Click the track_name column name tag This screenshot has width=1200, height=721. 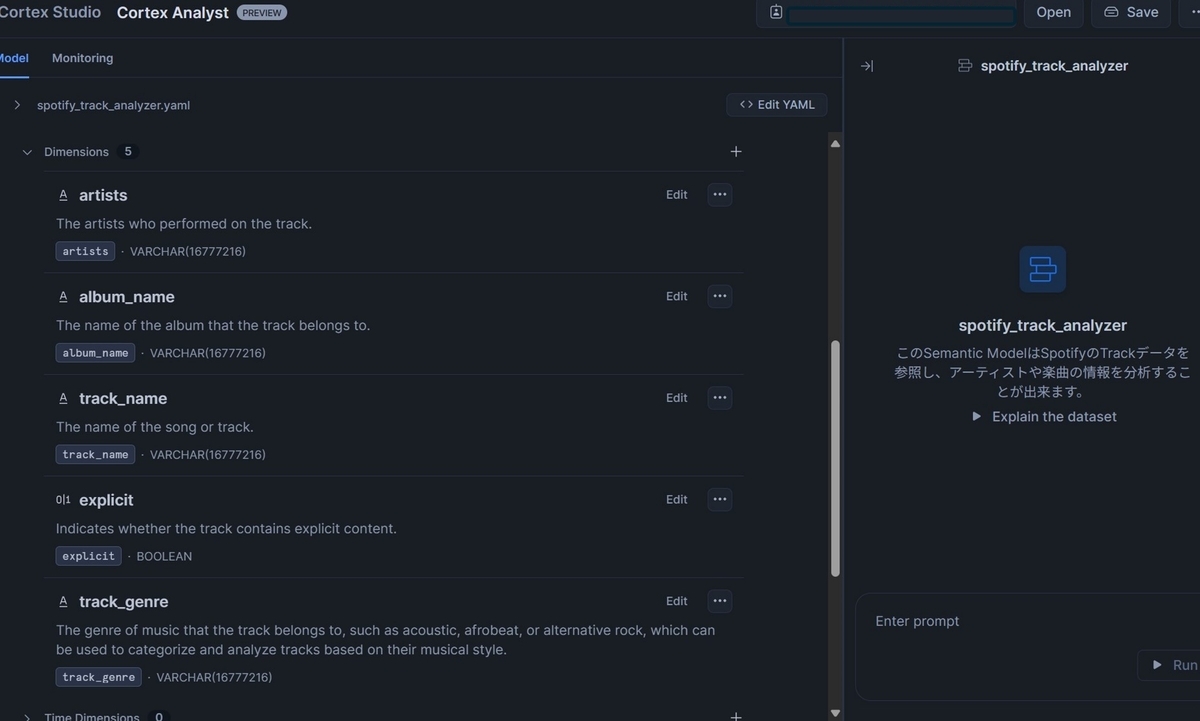(x=95, y=455)
